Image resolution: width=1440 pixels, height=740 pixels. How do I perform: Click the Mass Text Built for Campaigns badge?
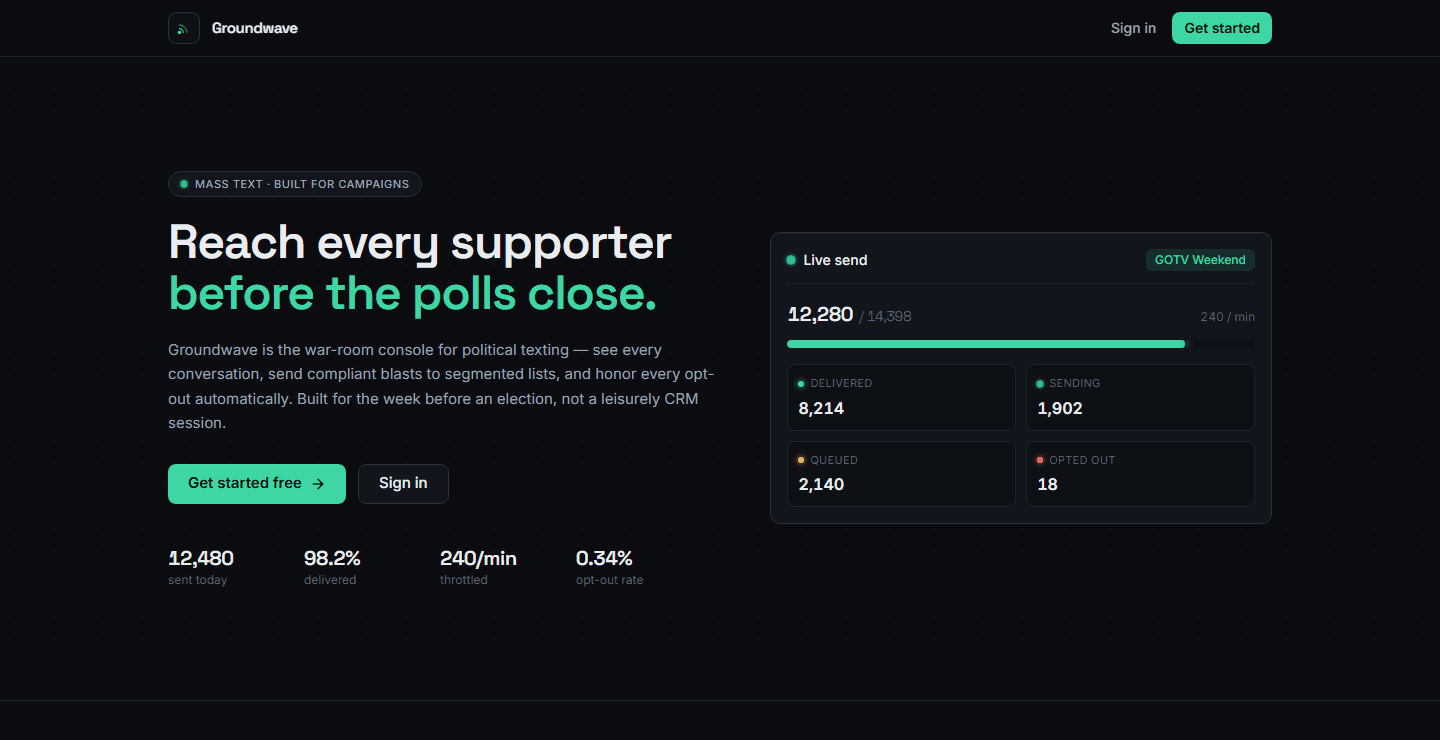click(295, 184)
